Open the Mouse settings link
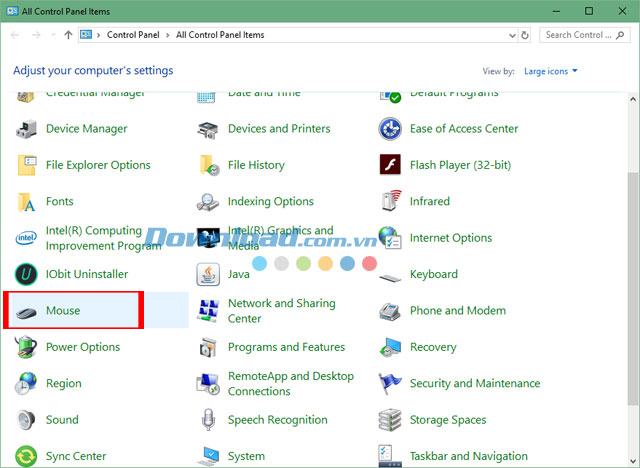 click(x=63, y=311)
